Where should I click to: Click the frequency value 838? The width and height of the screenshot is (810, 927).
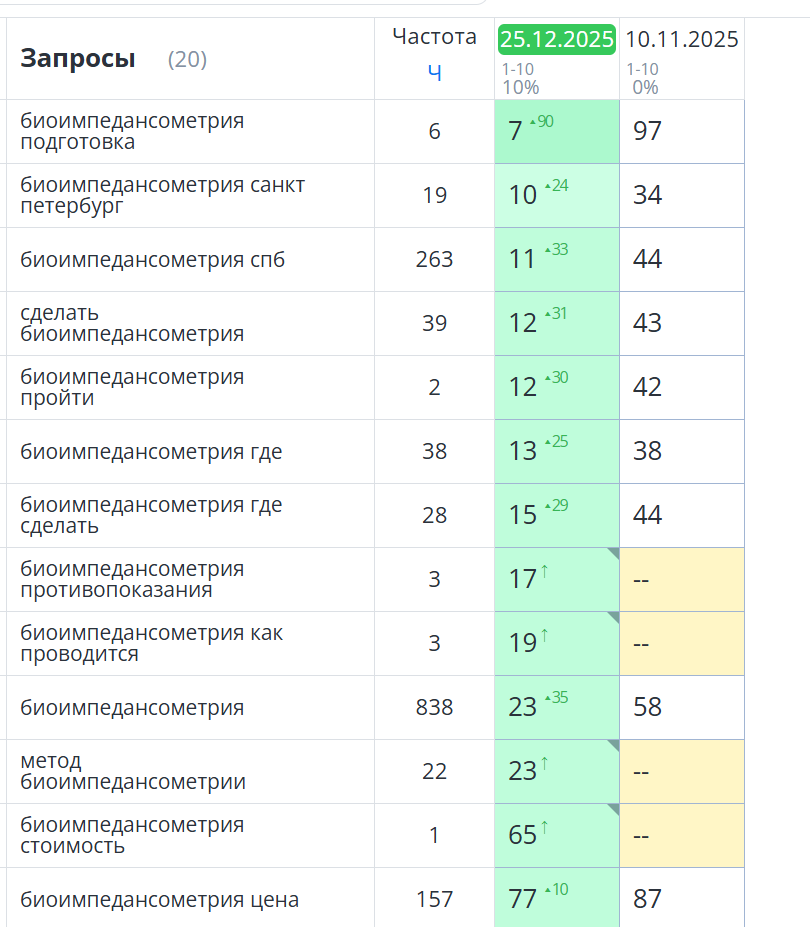pos(434,708)
